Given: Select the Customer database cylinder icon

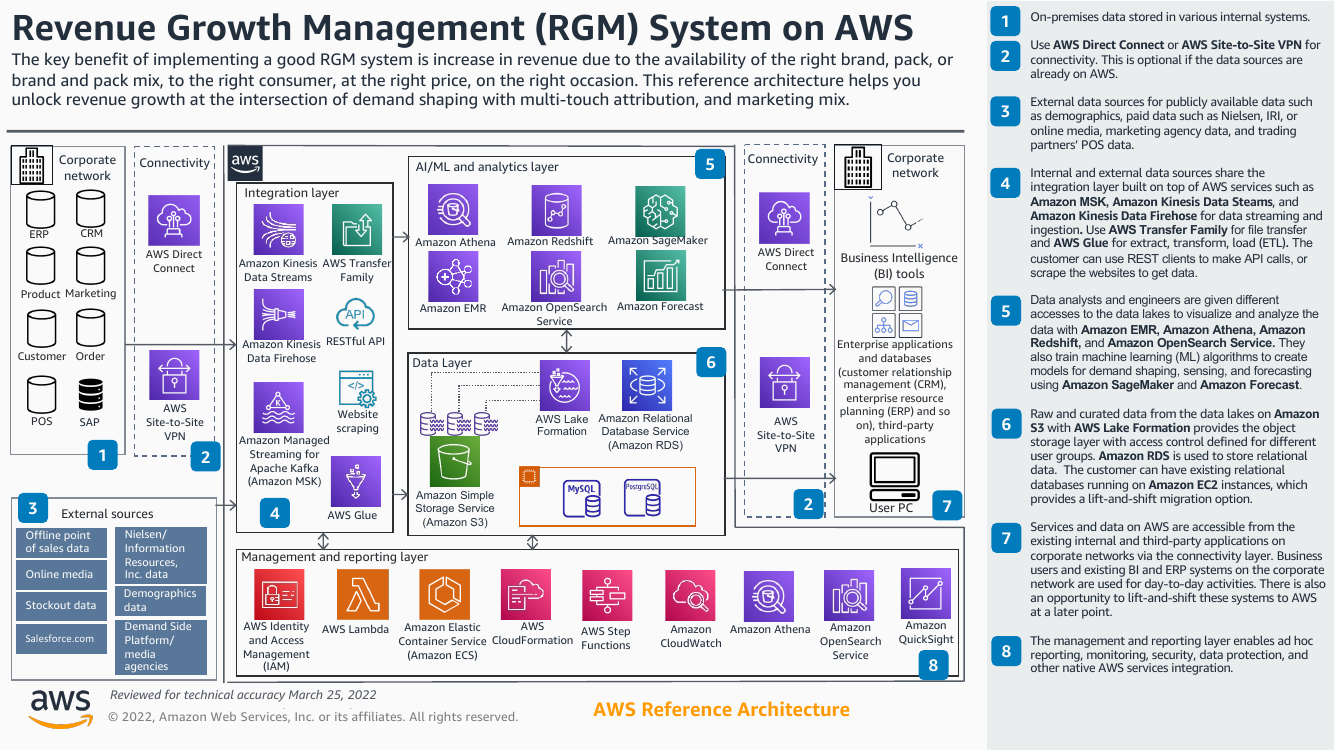Looking at the screenshot, I should click(x=41, y=329).
